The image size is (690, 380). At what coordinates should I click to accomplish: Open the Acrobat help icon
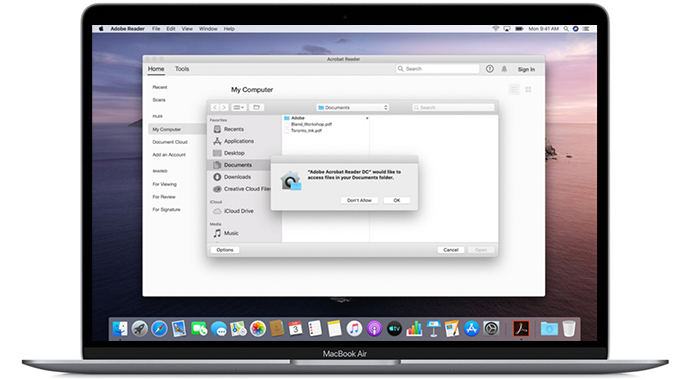tap(489, 69)
